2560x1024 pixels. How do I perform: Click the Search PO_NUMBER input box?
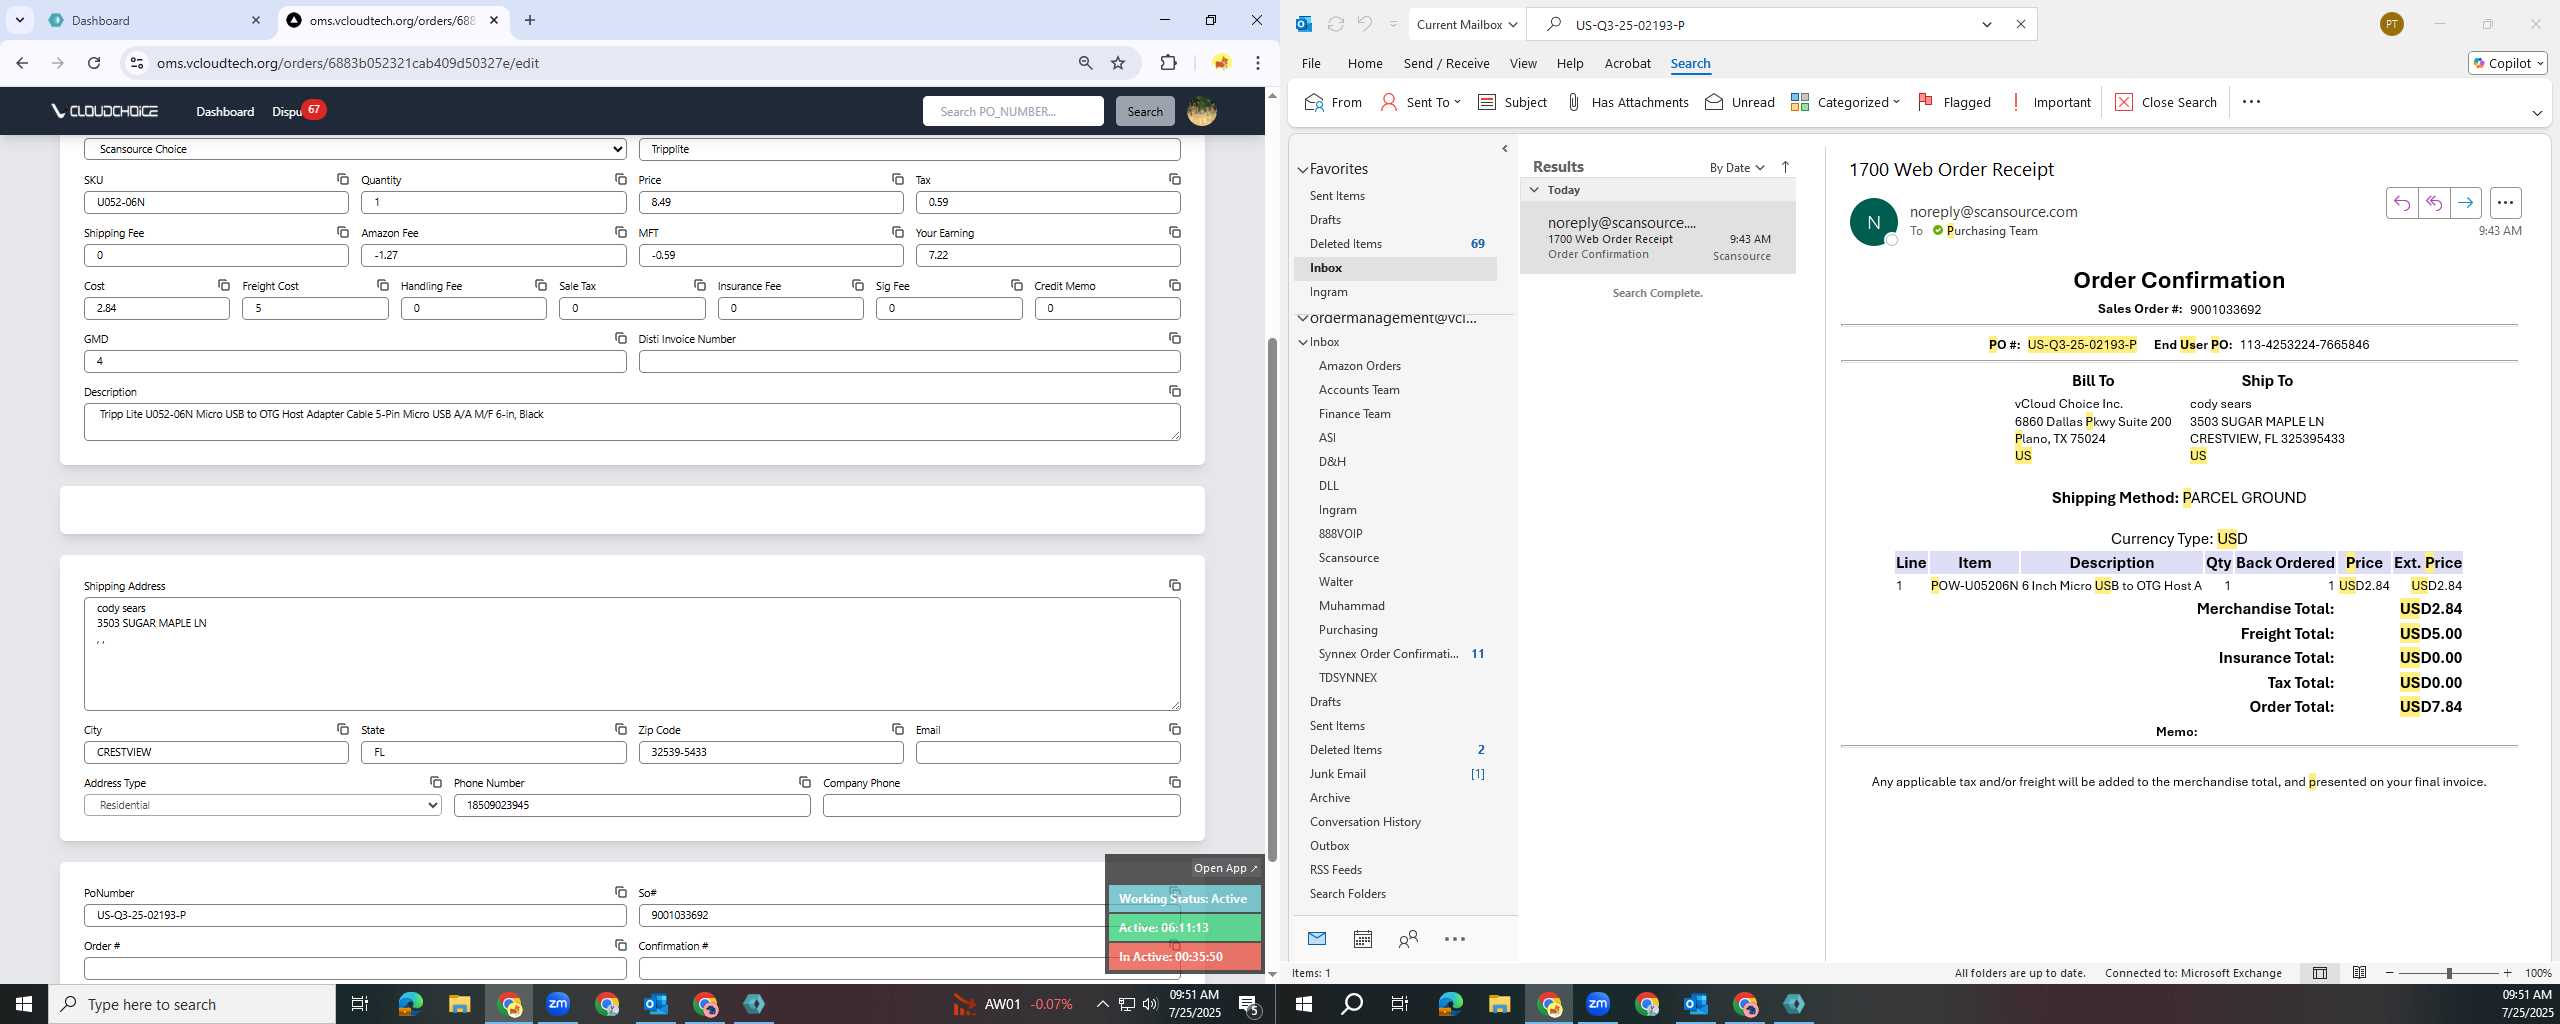[1013, 111]
